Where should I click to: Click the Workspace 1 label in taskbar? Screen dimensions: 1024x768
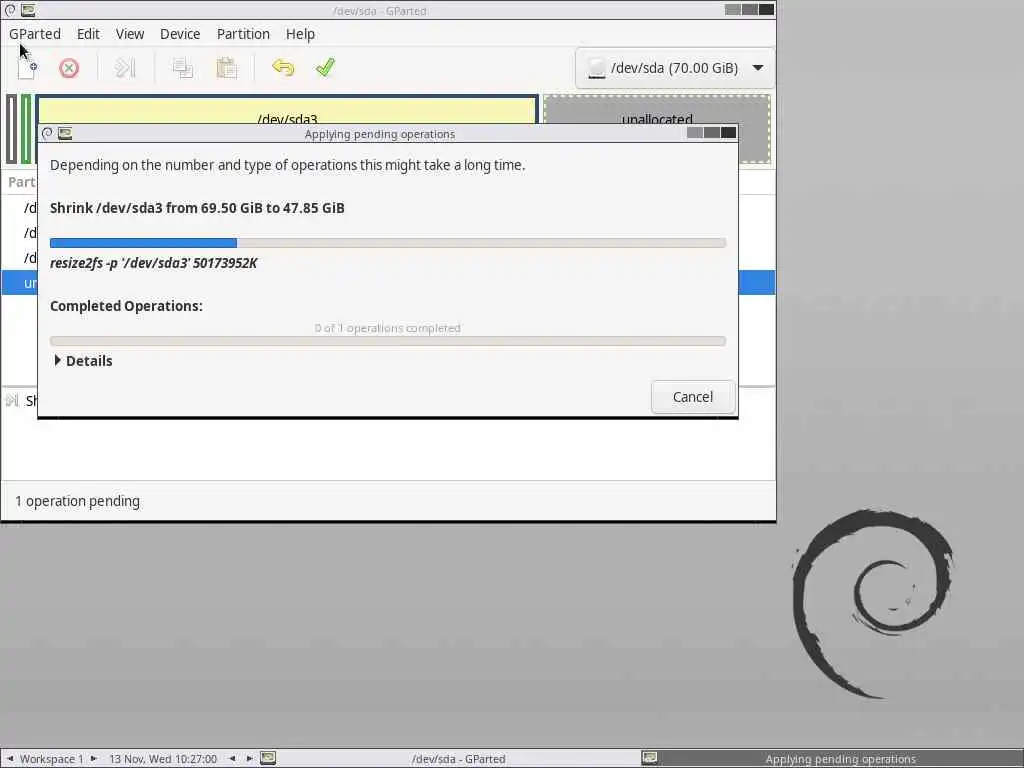pyautogui.click(x=52, y=759)
